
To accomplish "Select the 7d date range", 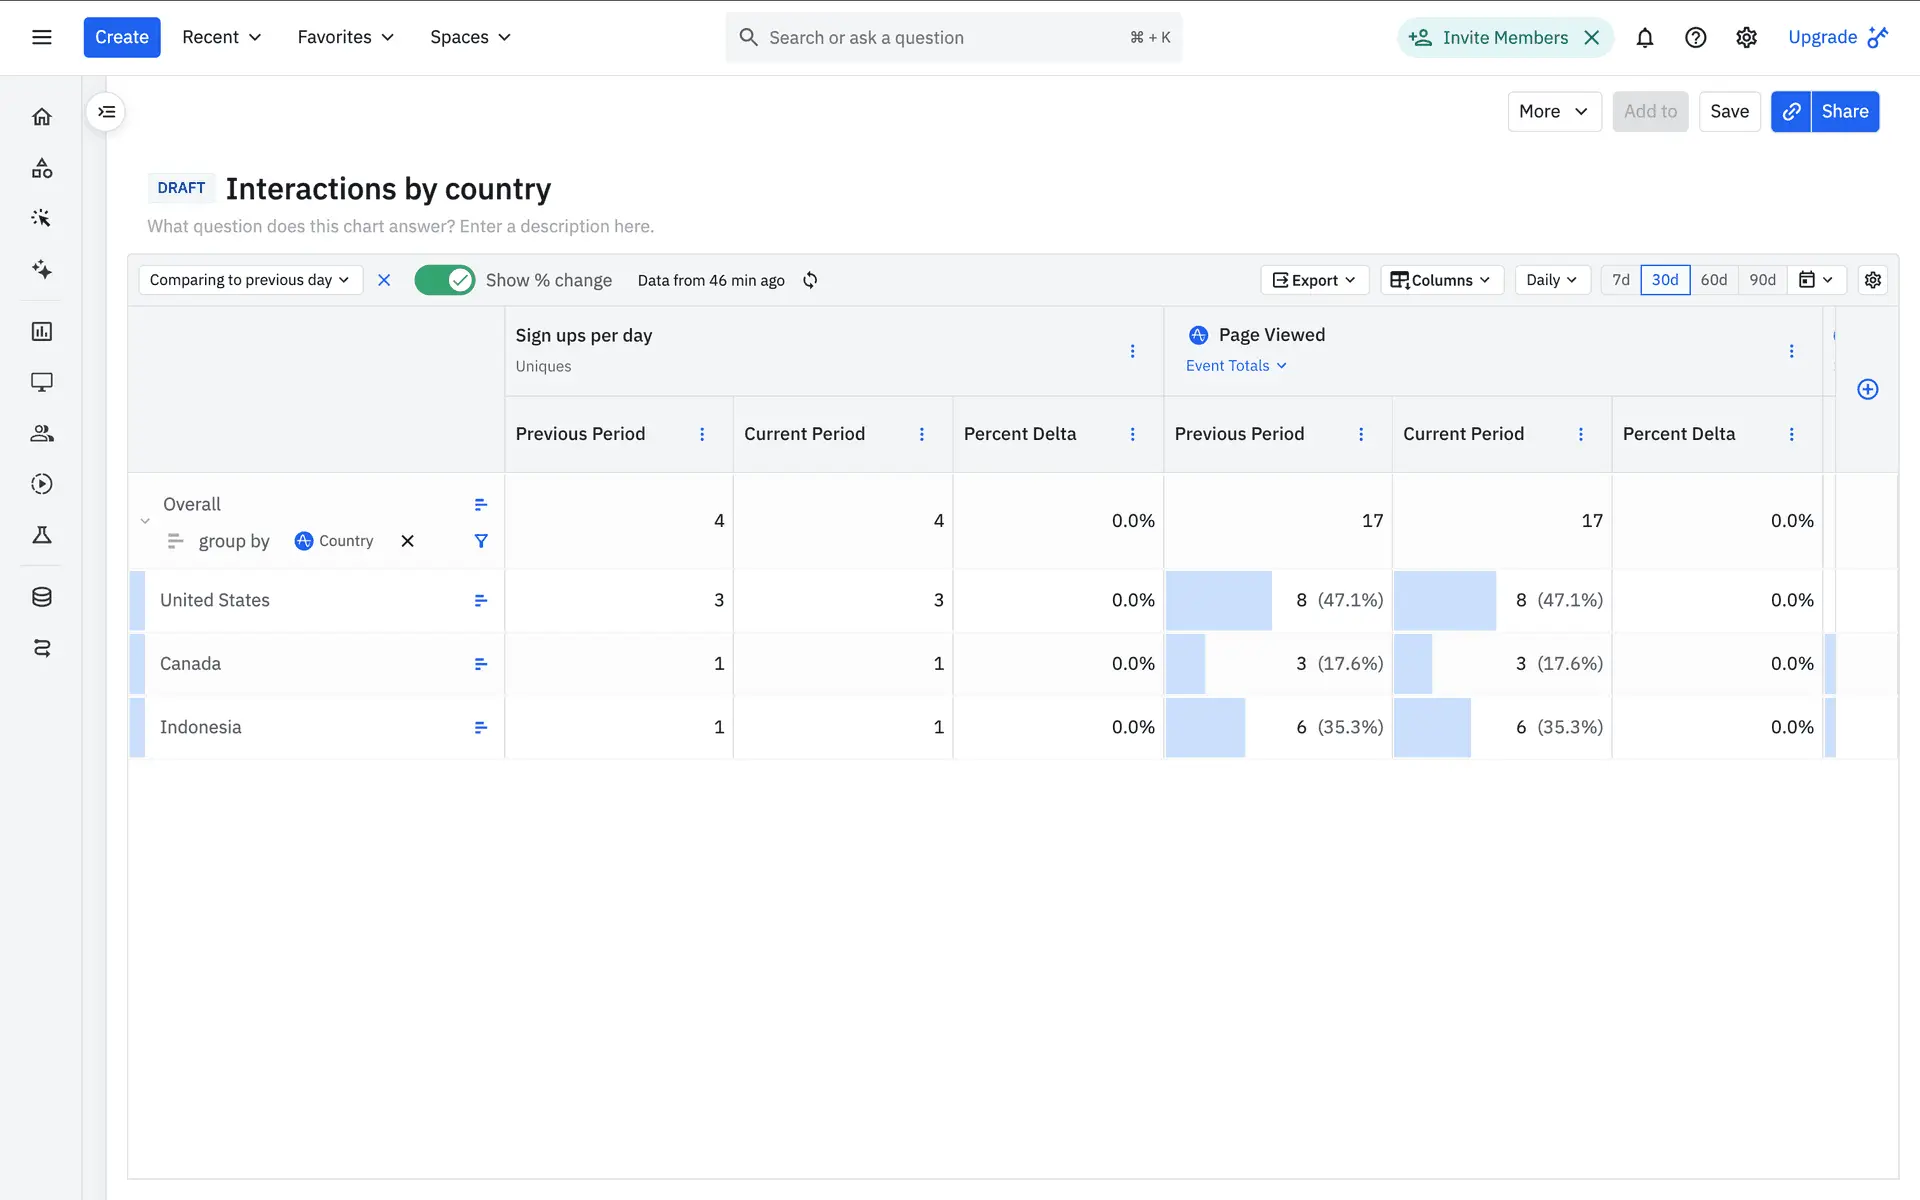I will point(1620,280).
